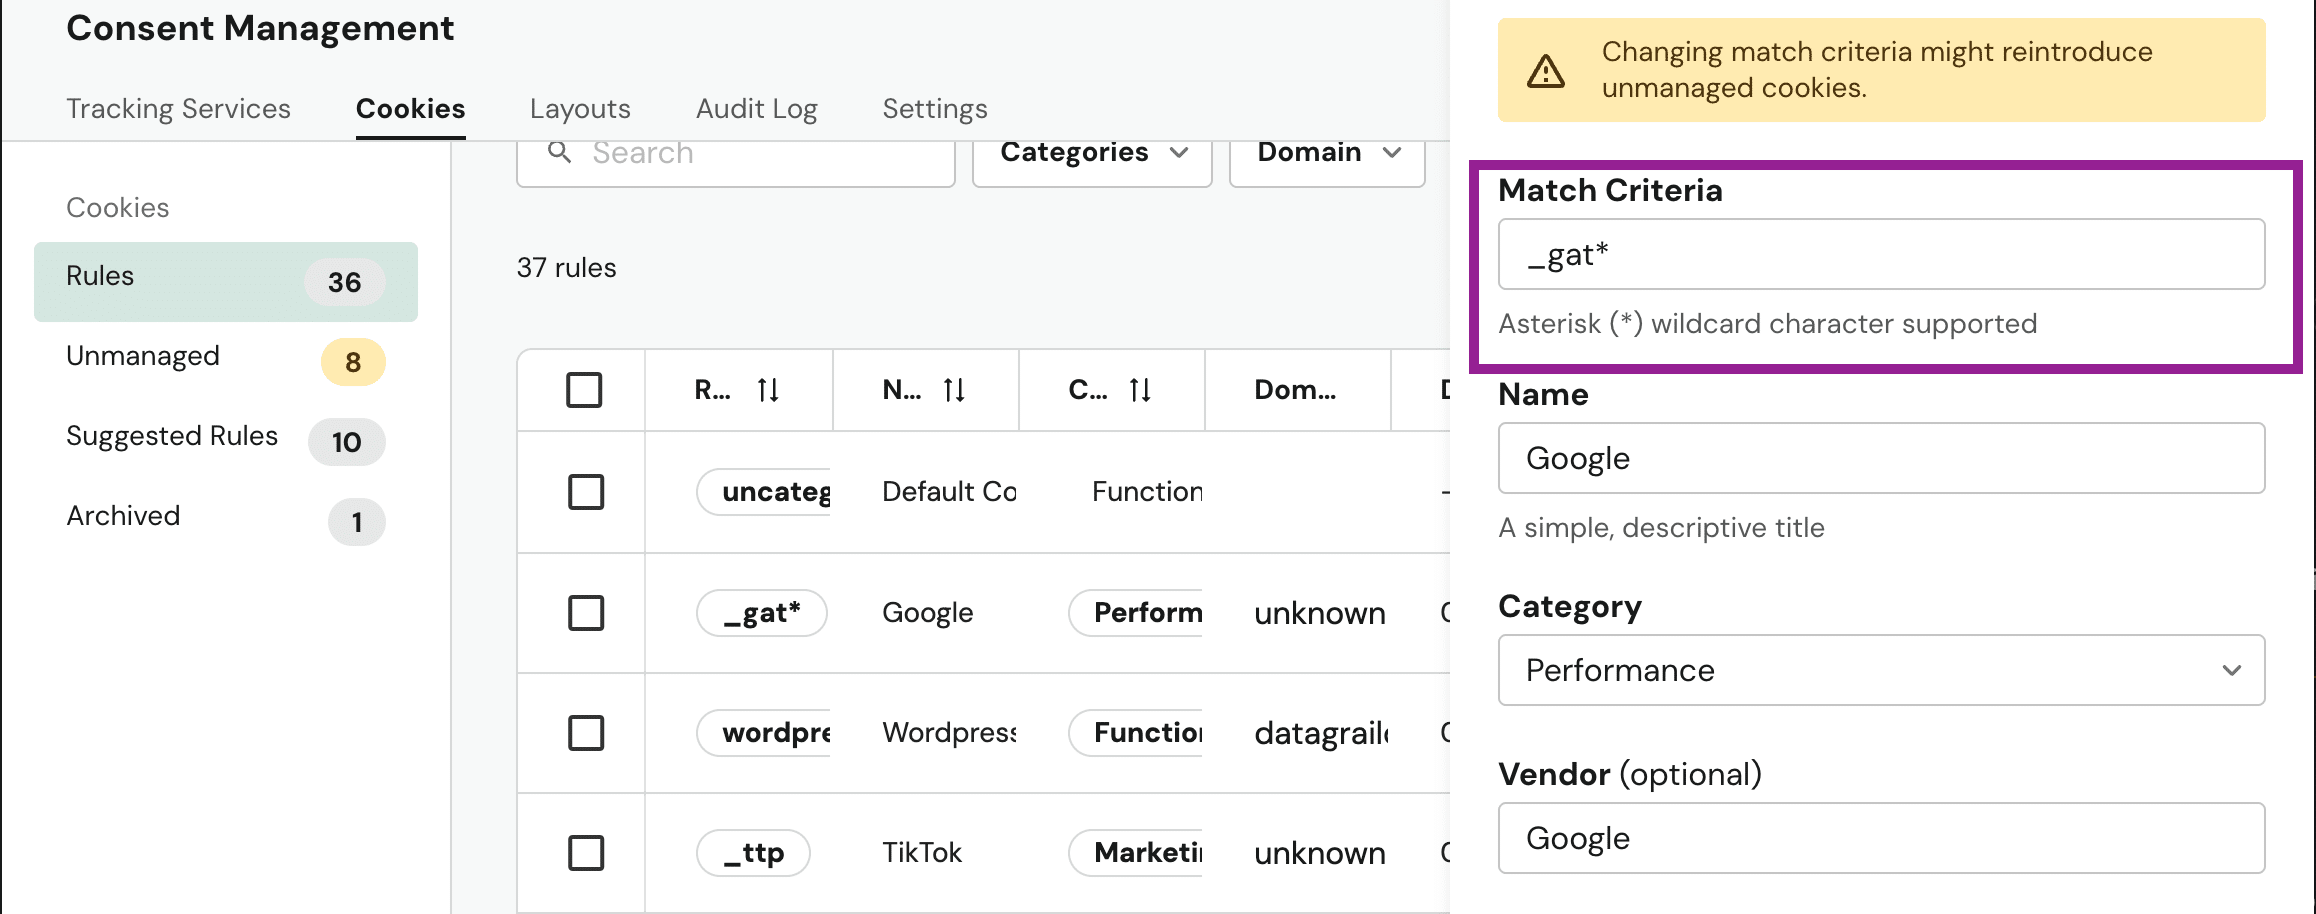Go to Suggested Rules section
Screen dimensions: 2316x914
click(172, 436)
